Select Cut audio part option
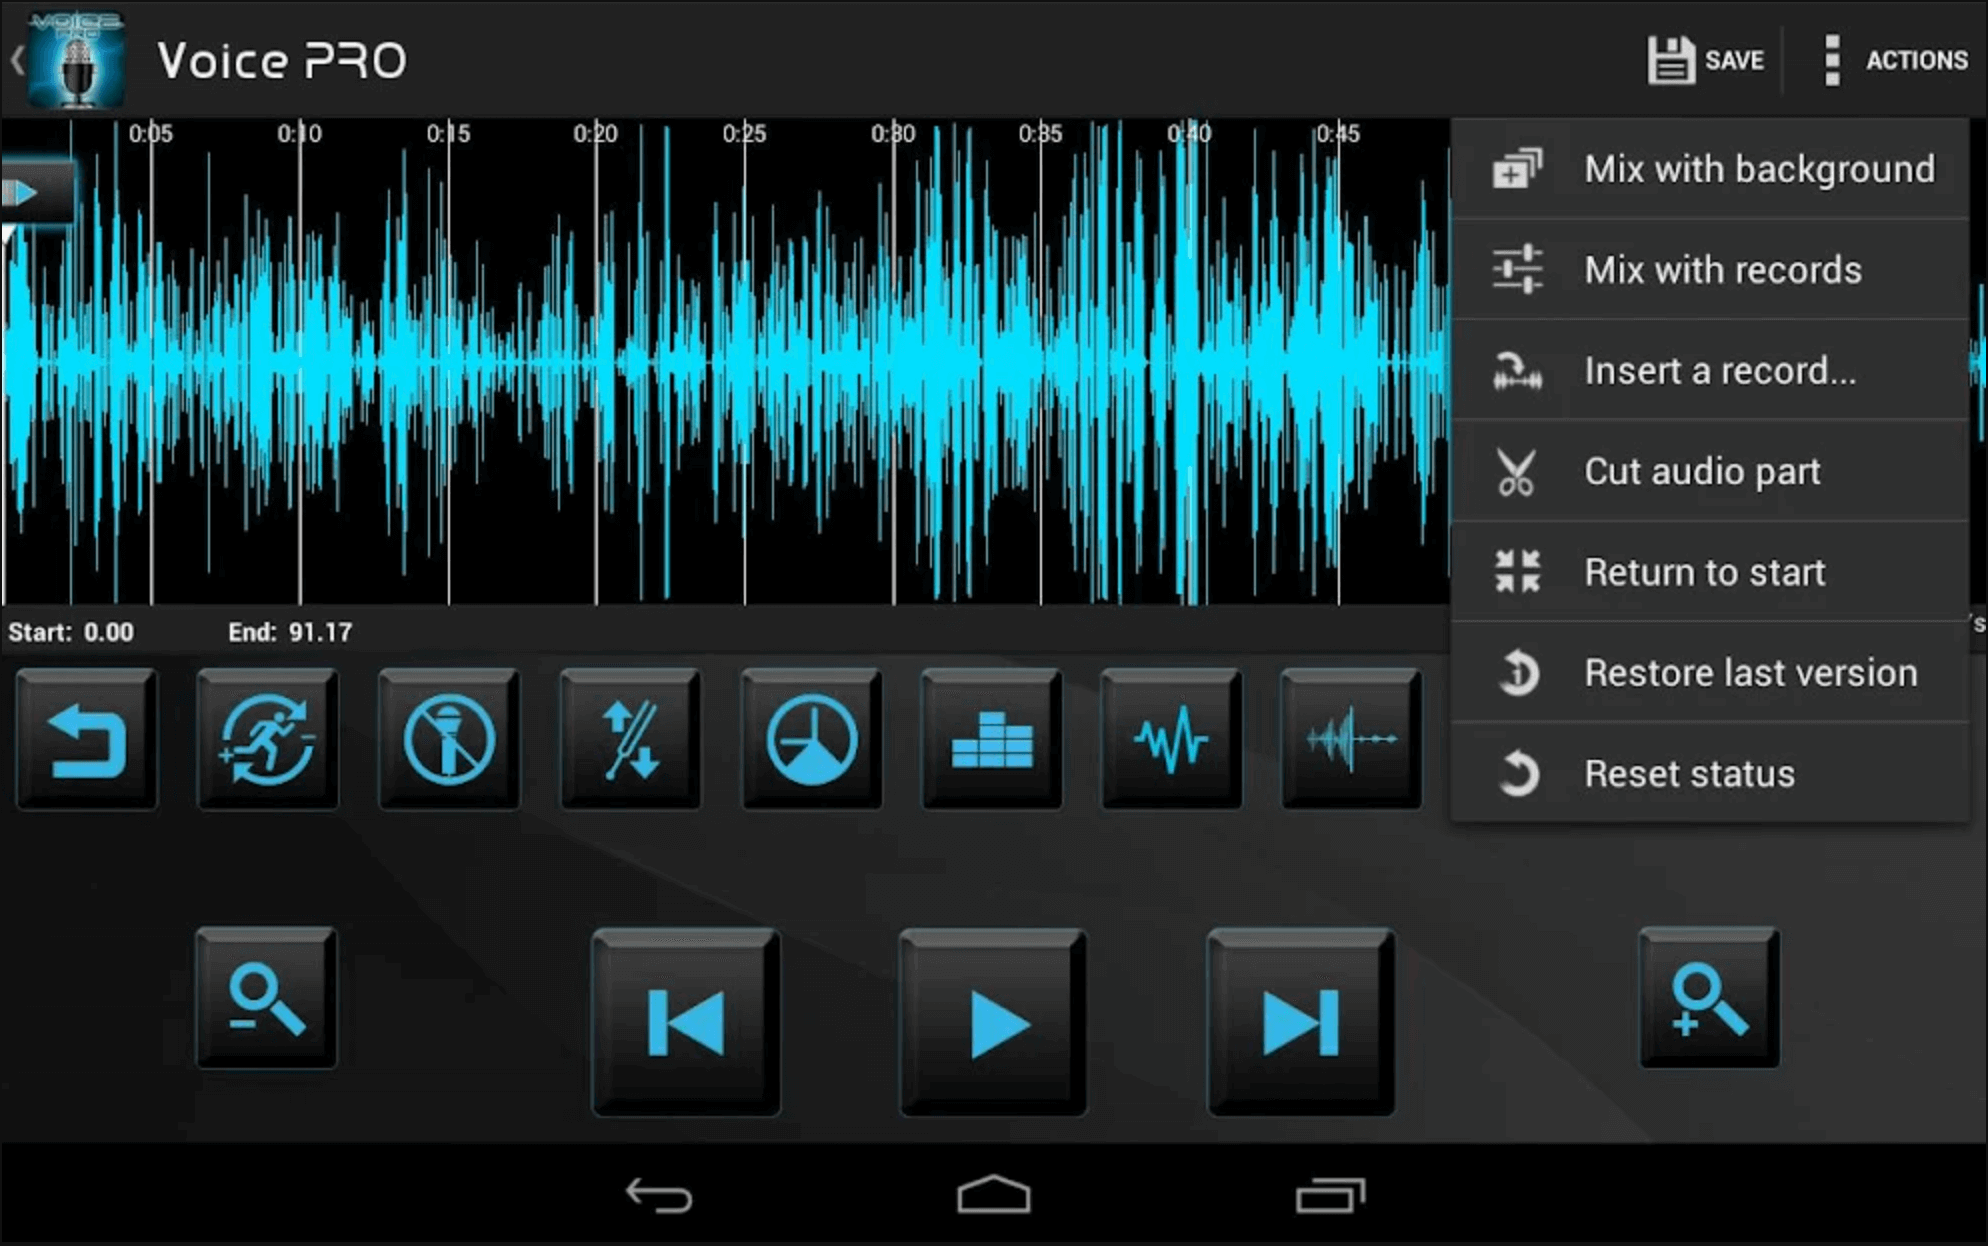This screenshot has height=1246, width=1988. point(1718,471)
